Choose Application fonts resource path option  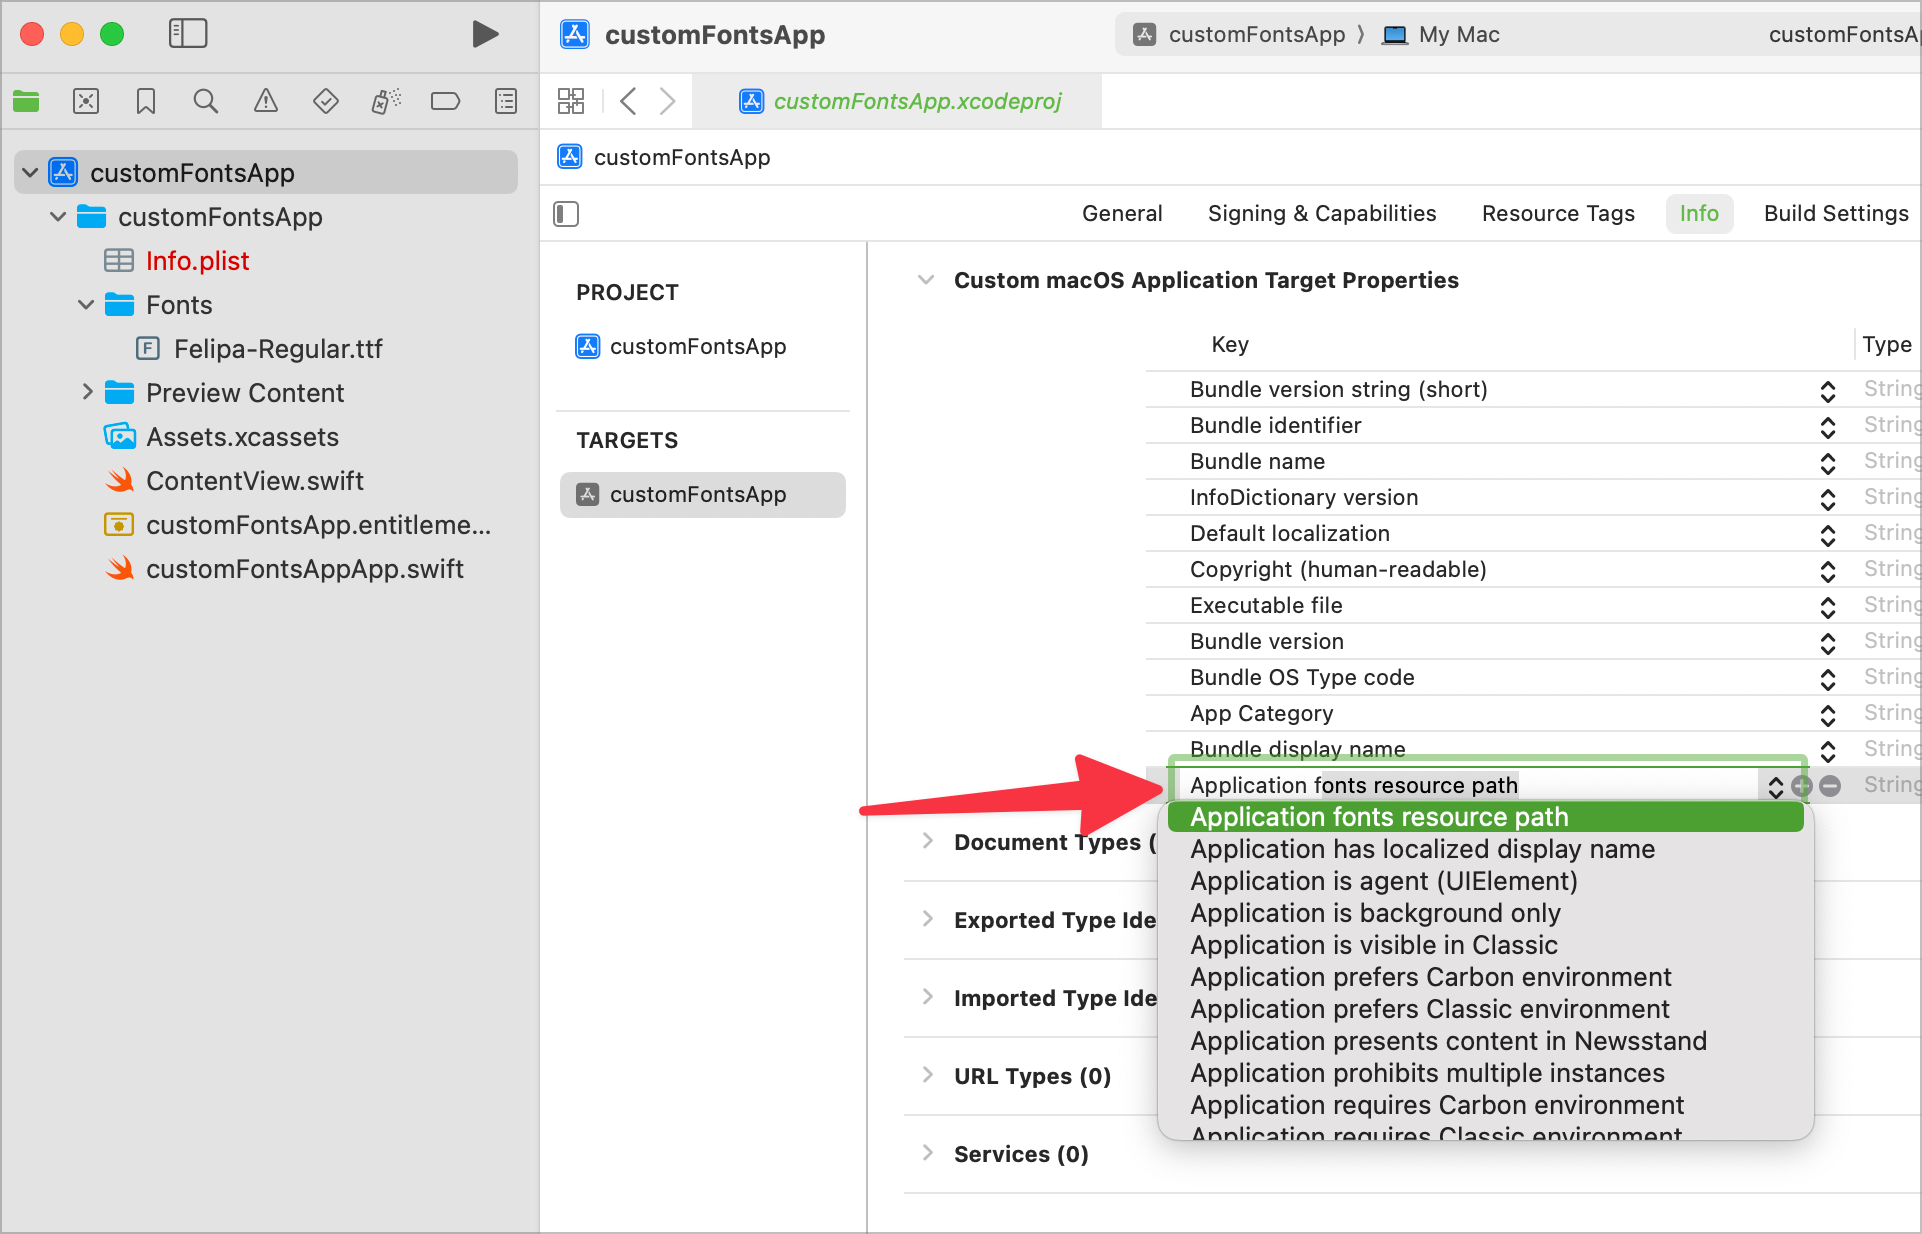coord(1485,817)
